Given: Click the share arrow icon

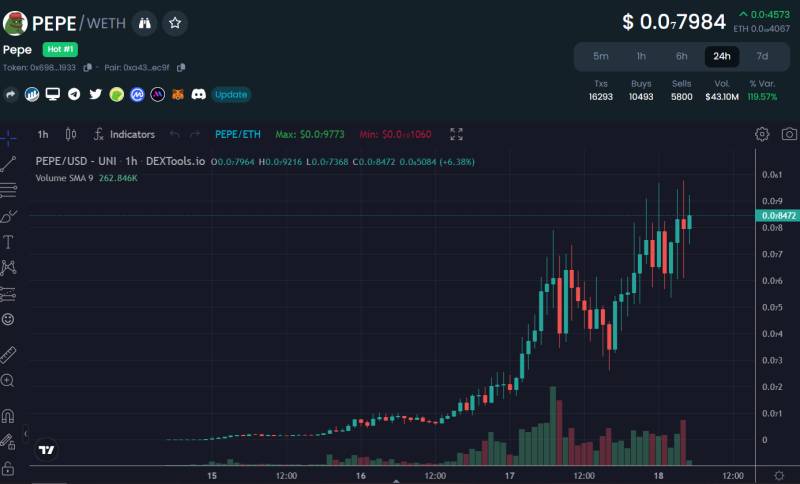Looking at the screenshot, I should (11, 94).
